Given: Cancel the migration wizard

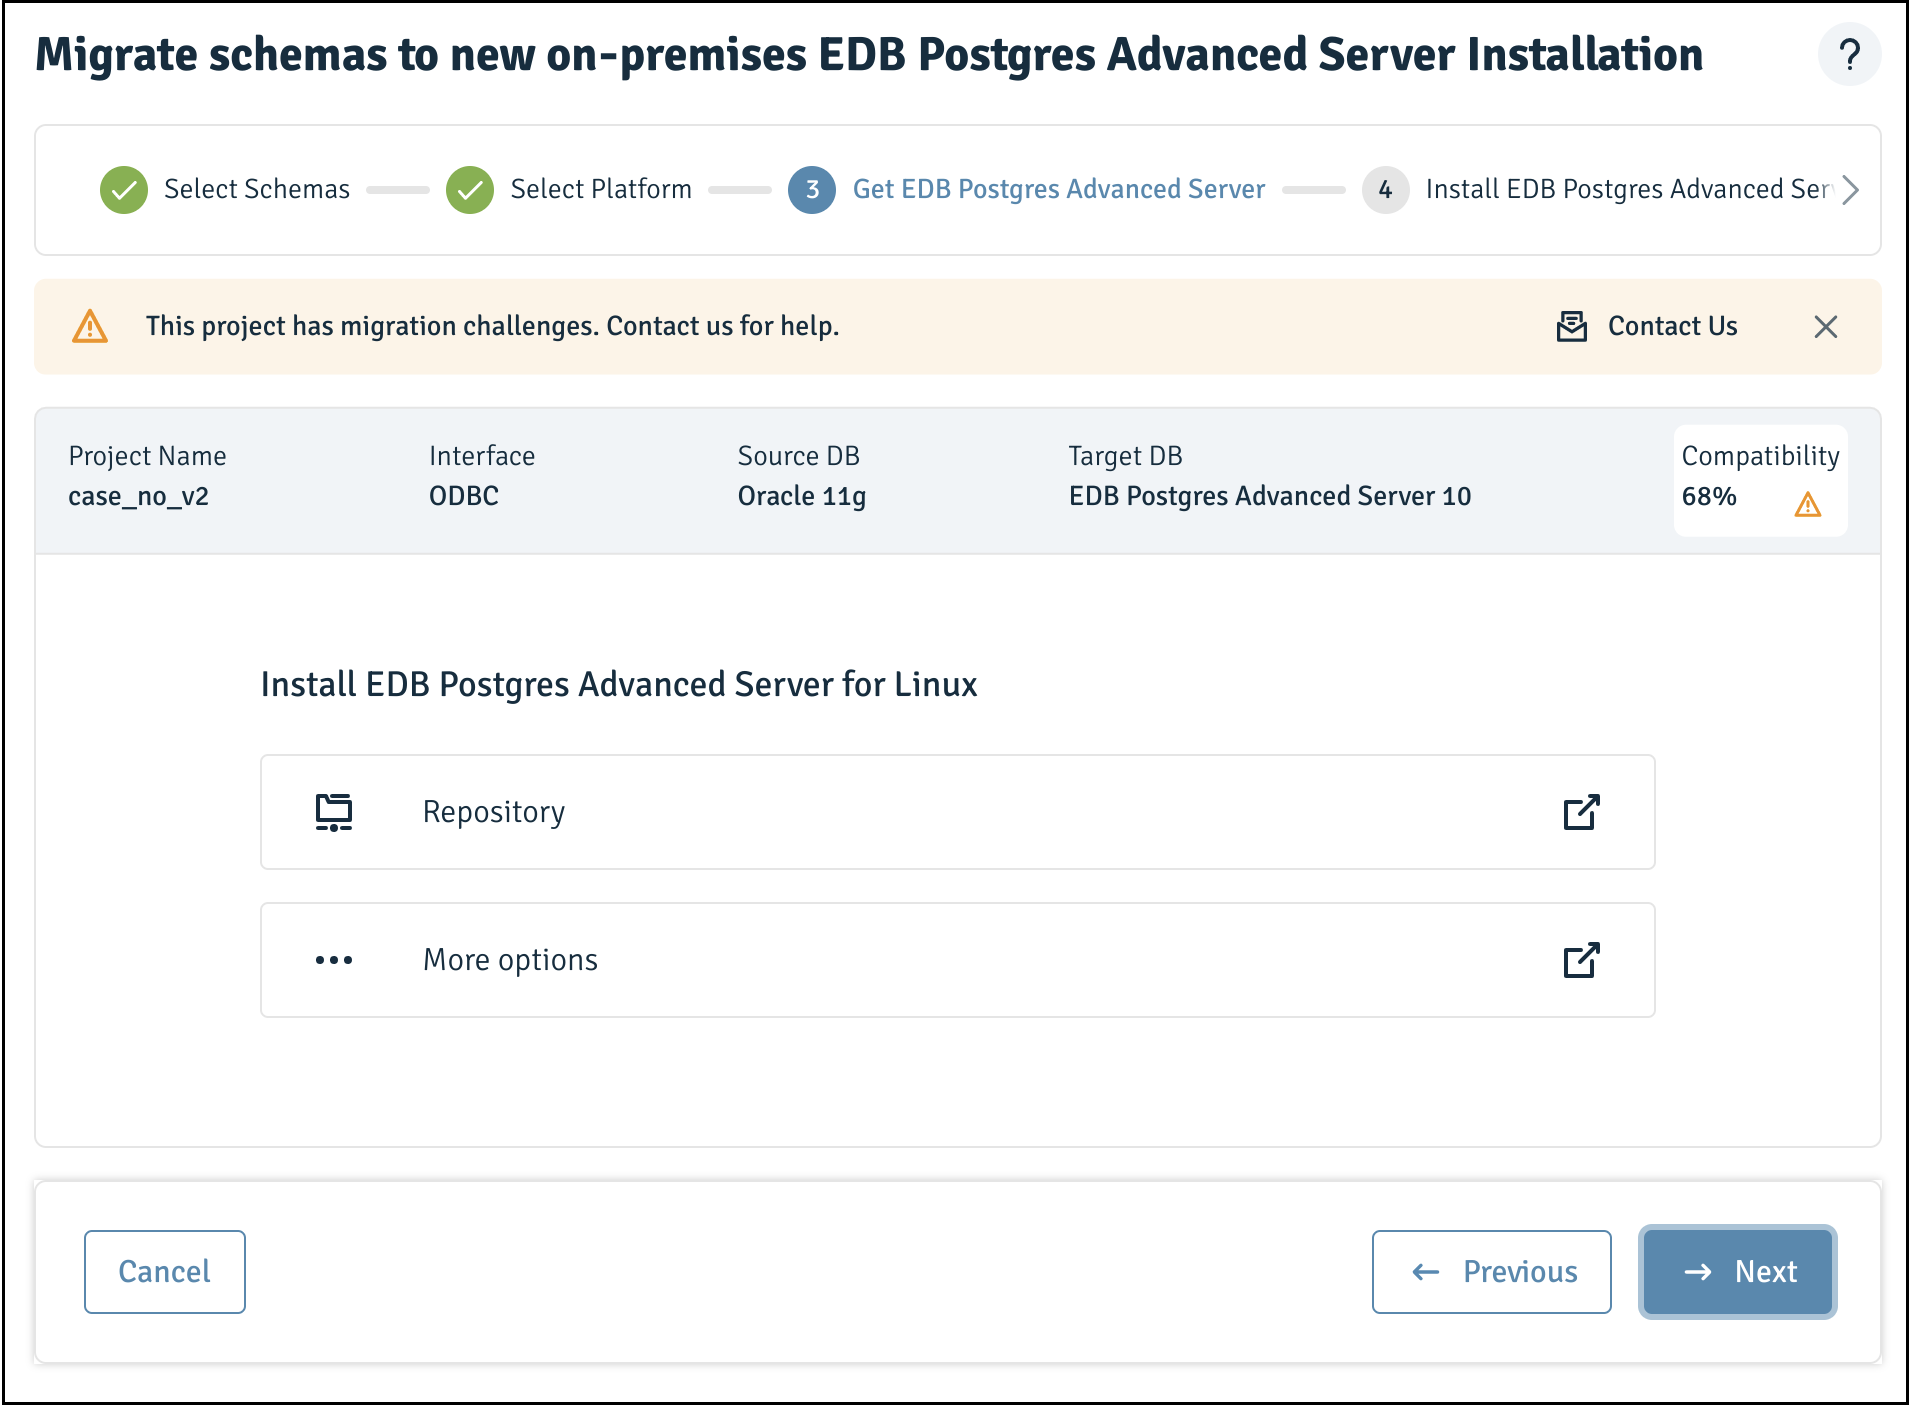Looking at the screenshot, I should (x=165, y=1272).
